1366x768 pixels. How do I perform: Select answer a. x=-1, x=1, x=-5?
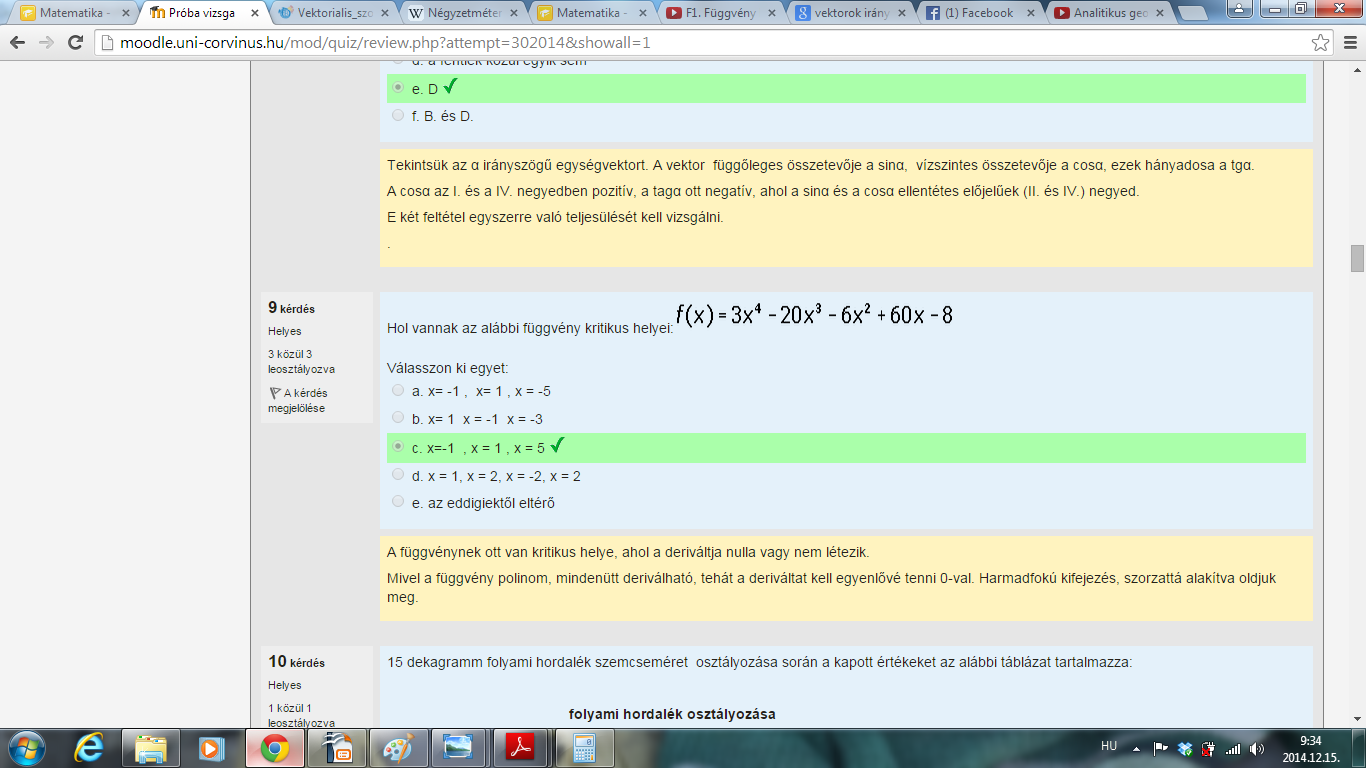(x=398, y=390)
